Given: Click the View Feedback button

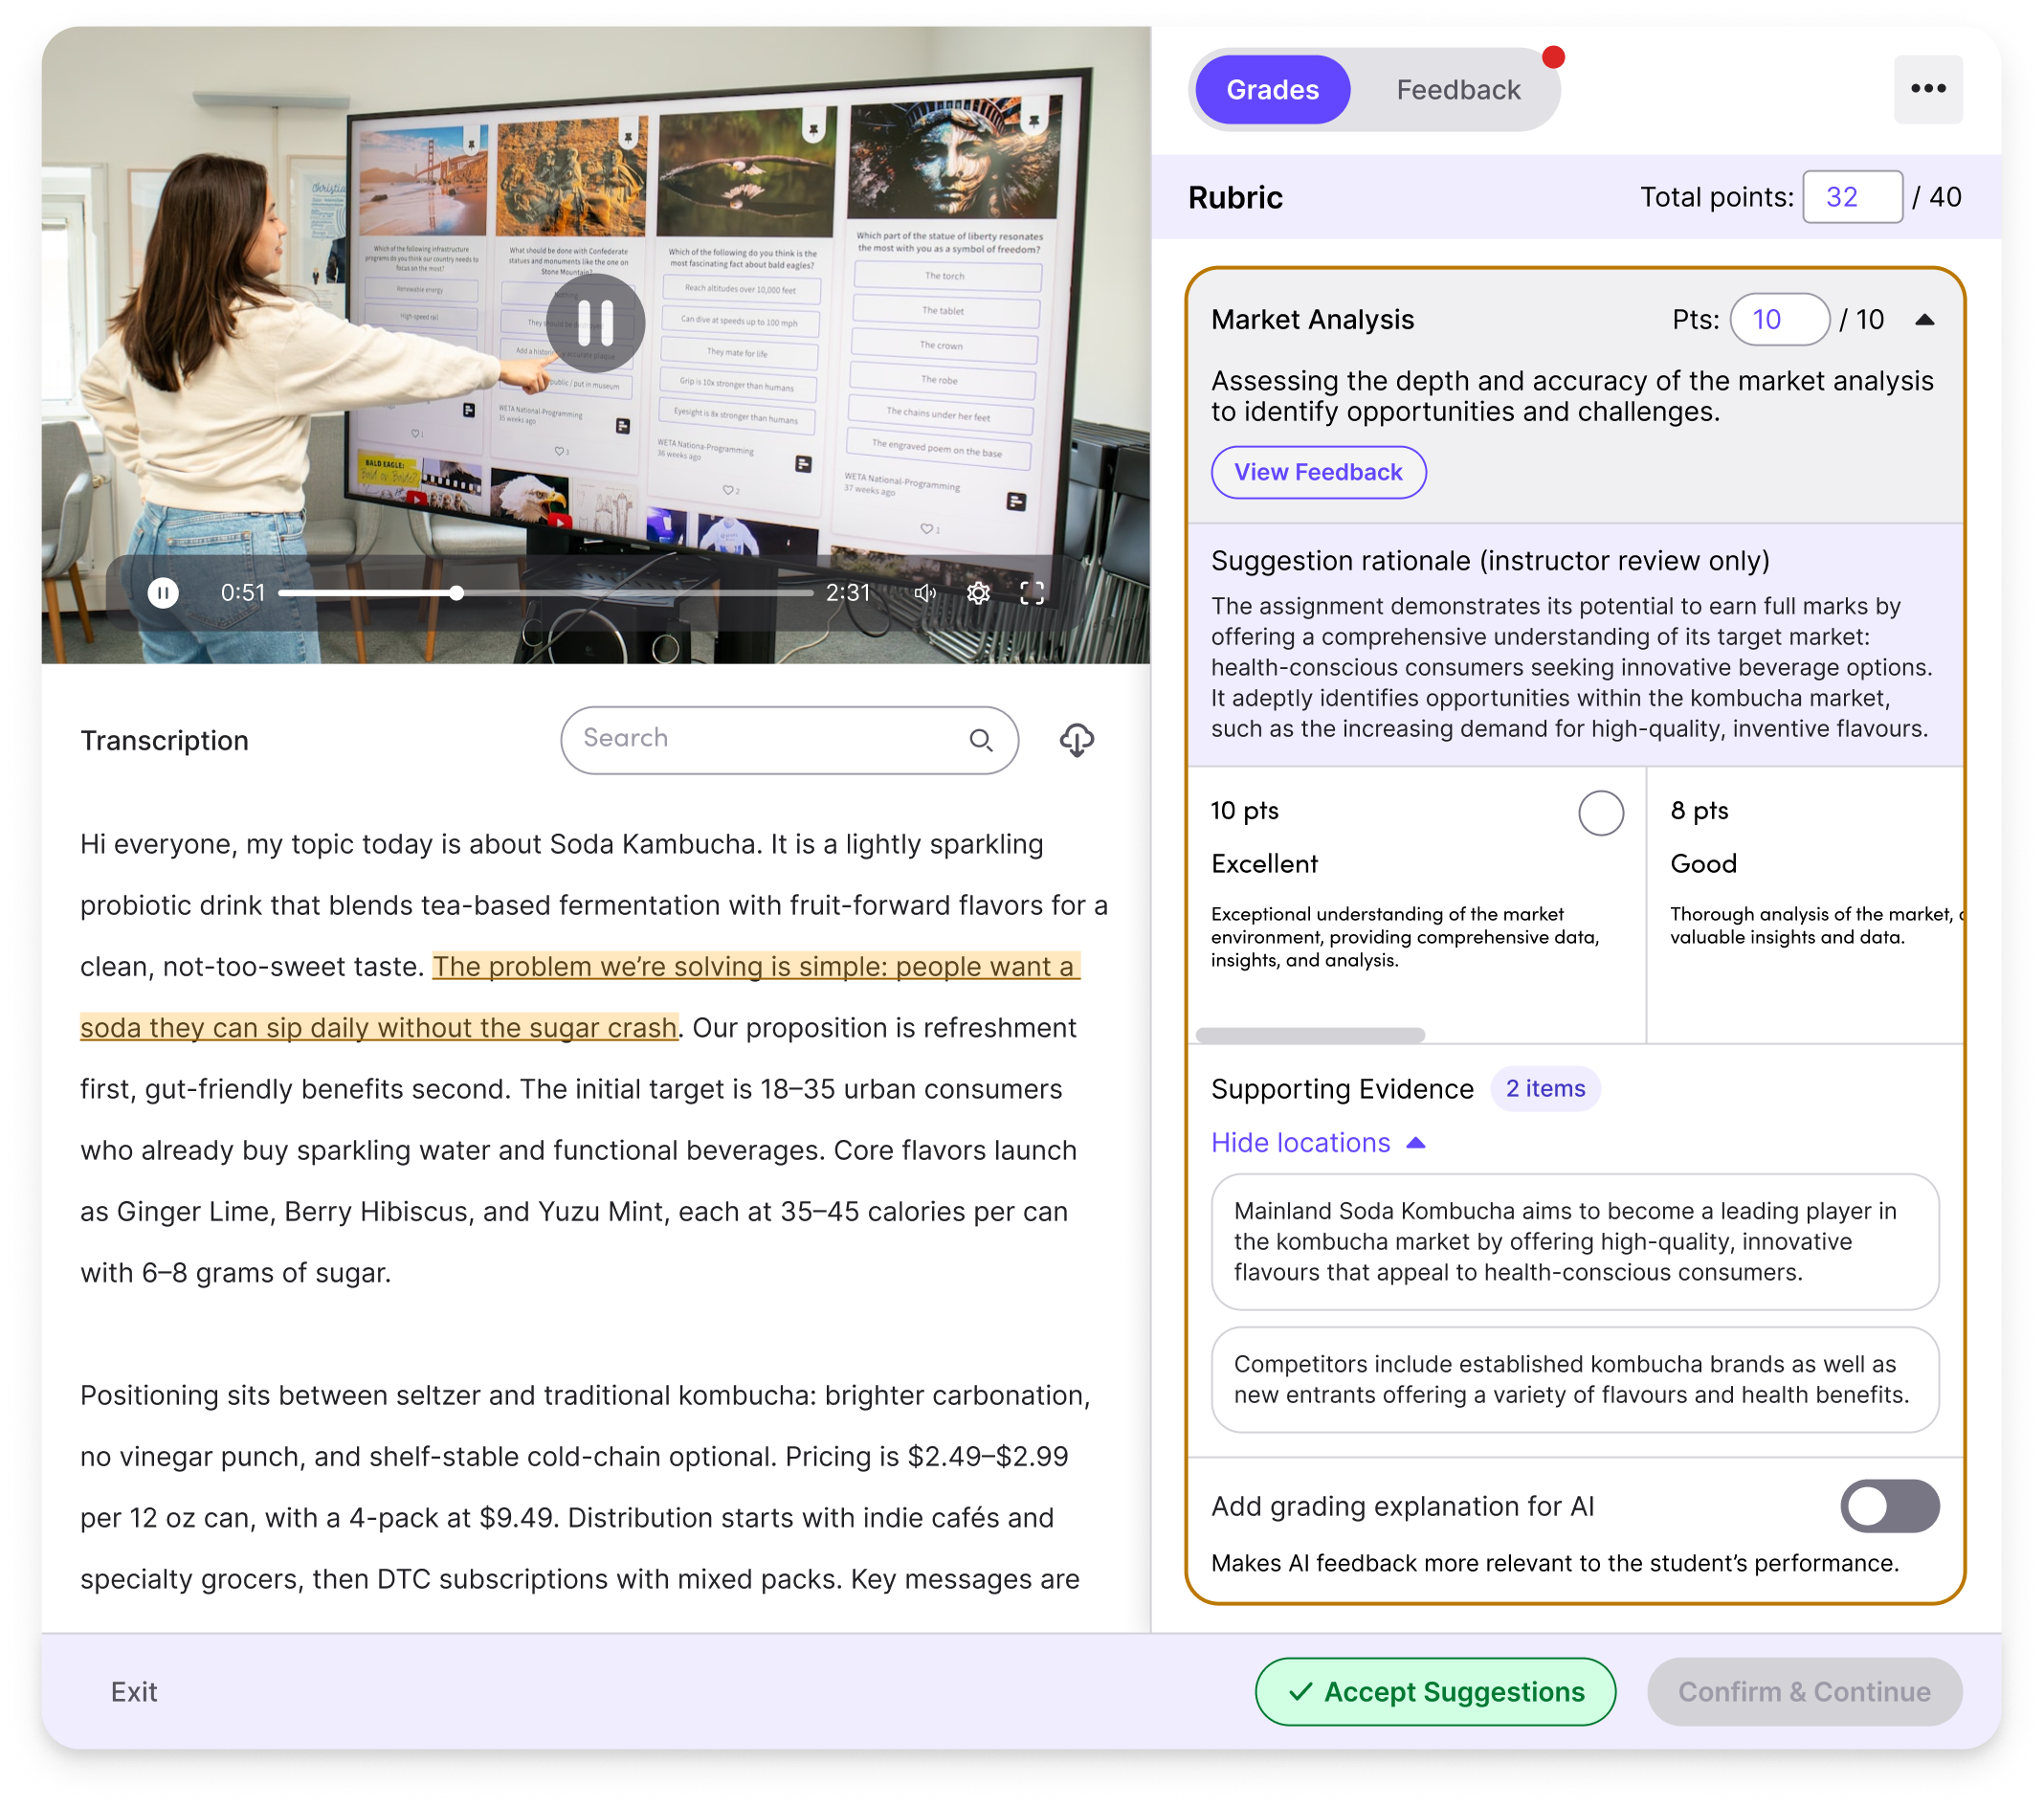Looking at the screenshot, I should [1318, 472].
